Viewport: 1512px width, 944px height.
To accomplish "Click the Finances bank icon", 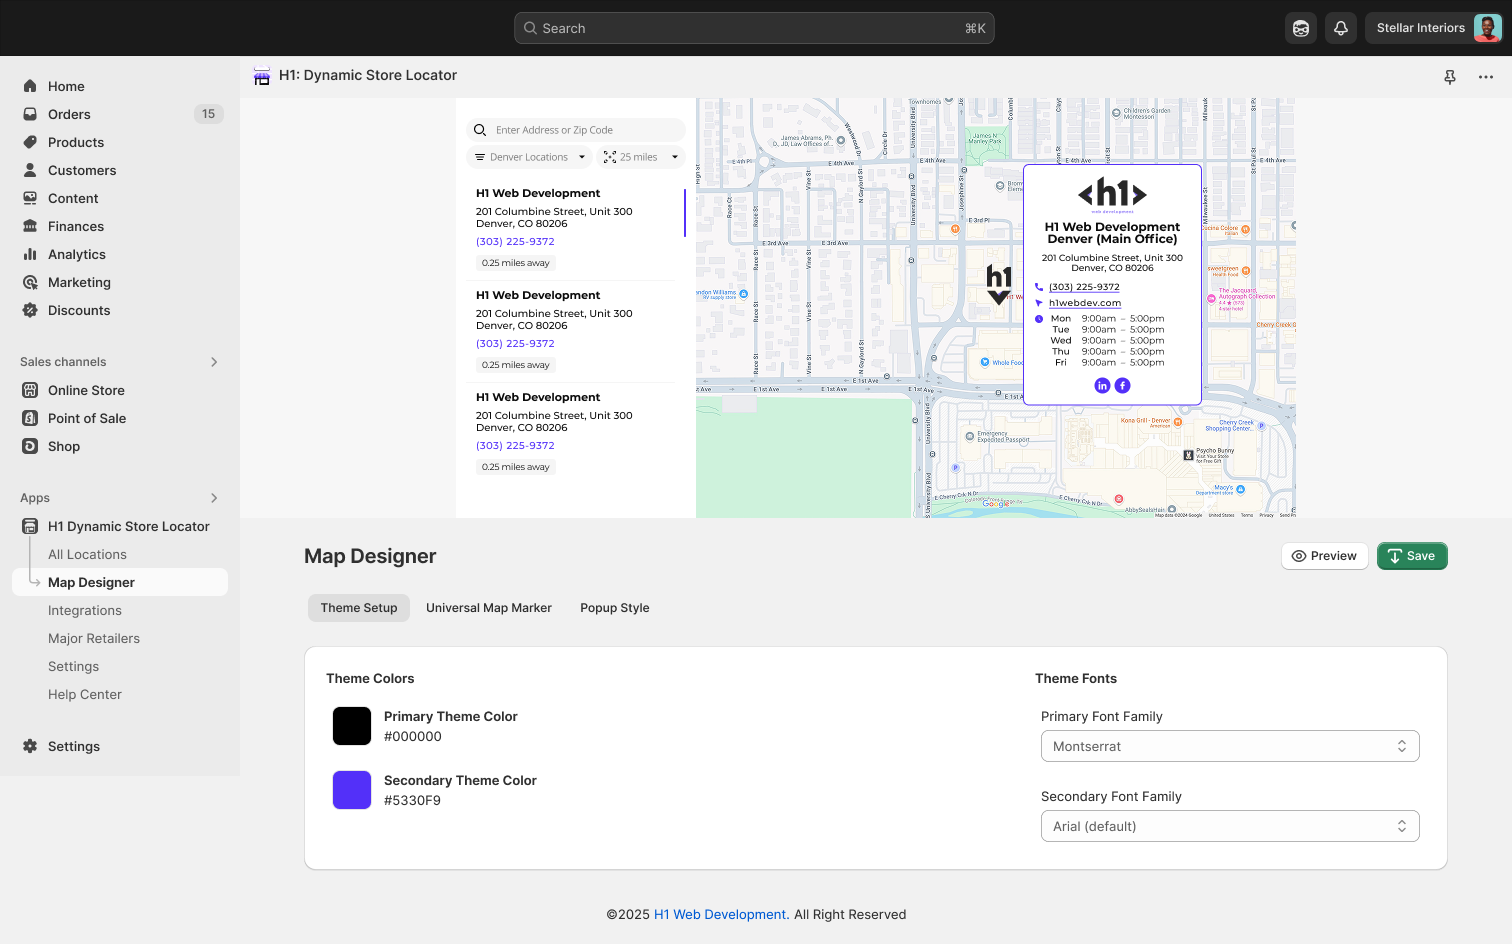I will click(30, 226).
